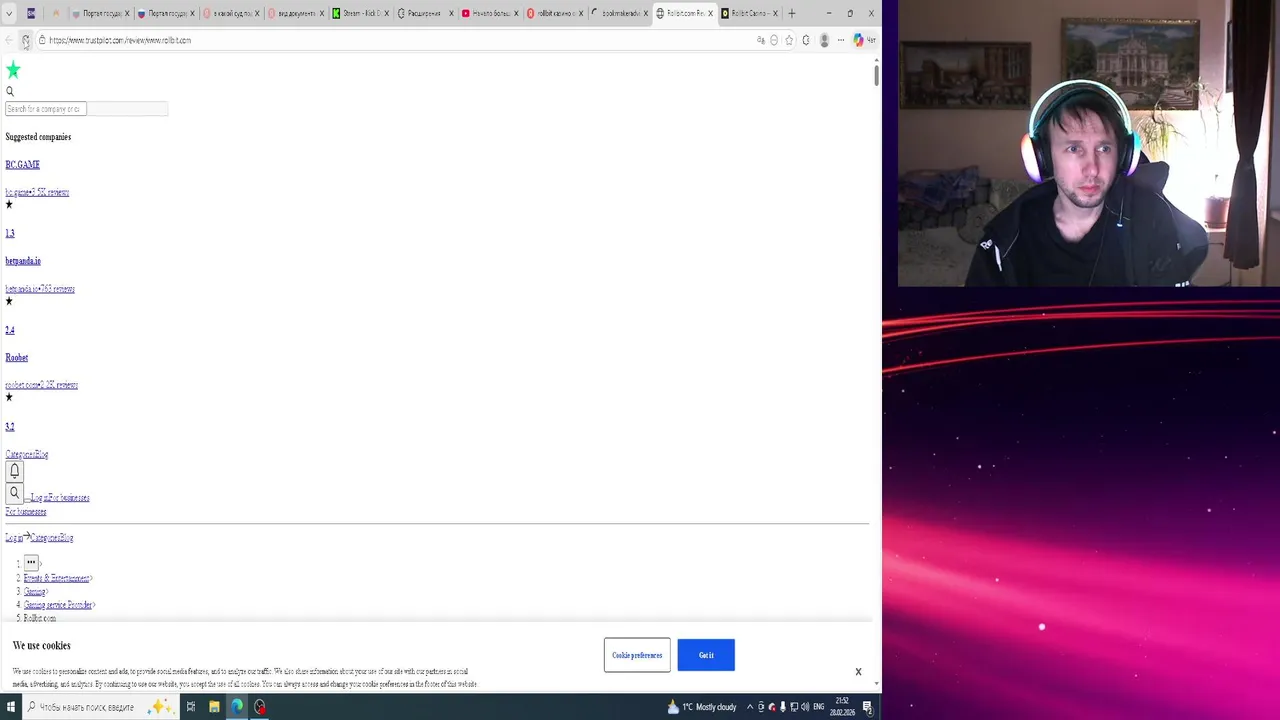Click the green Trustpilot star logo
The height and width of the screenshot is (720, 1280).
coord(13,70)
